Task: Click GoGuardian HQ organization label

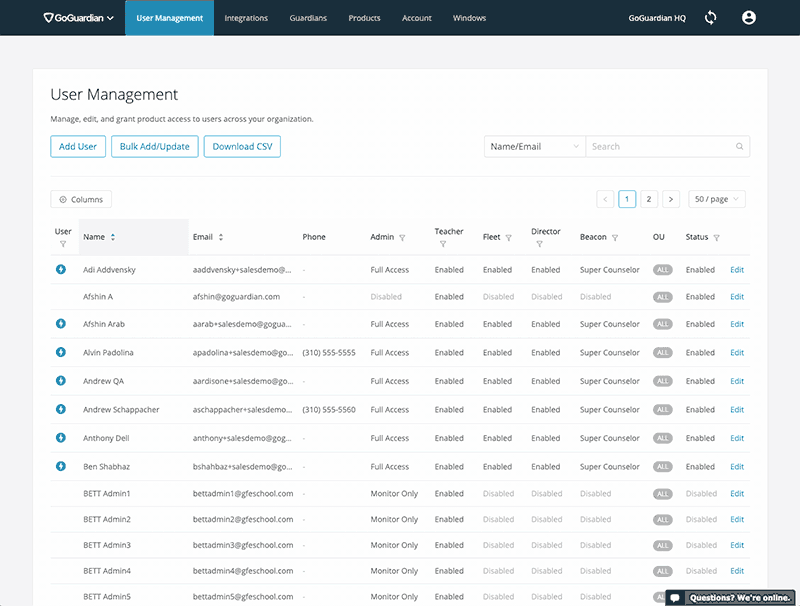Action: [657, 18]
